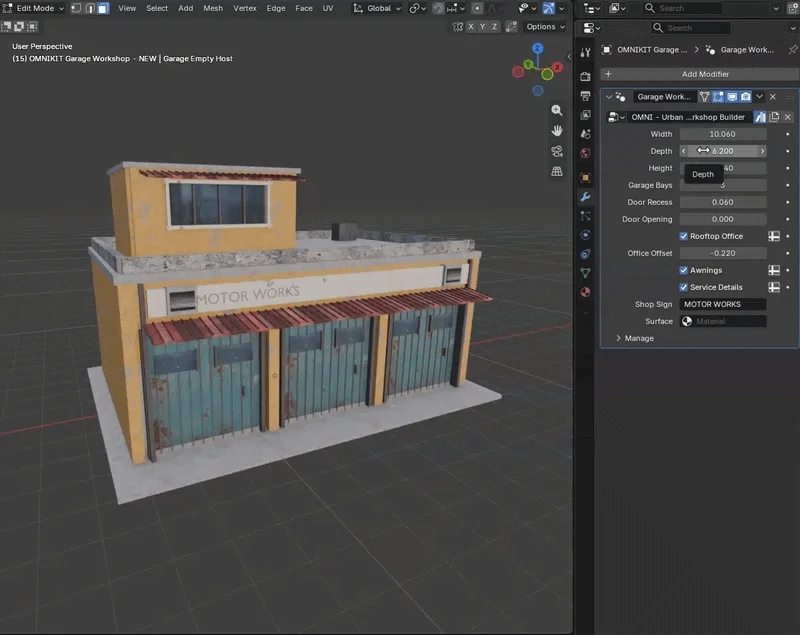Click the Surface Material selector

pyautogui.click(x=722, y=321)
